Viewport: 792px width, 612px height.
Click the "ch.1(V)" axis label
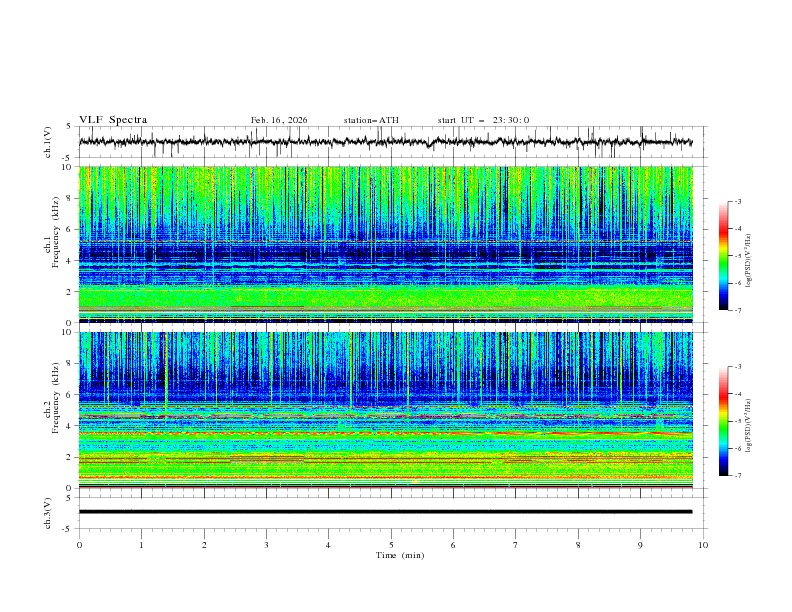point(48,142)
